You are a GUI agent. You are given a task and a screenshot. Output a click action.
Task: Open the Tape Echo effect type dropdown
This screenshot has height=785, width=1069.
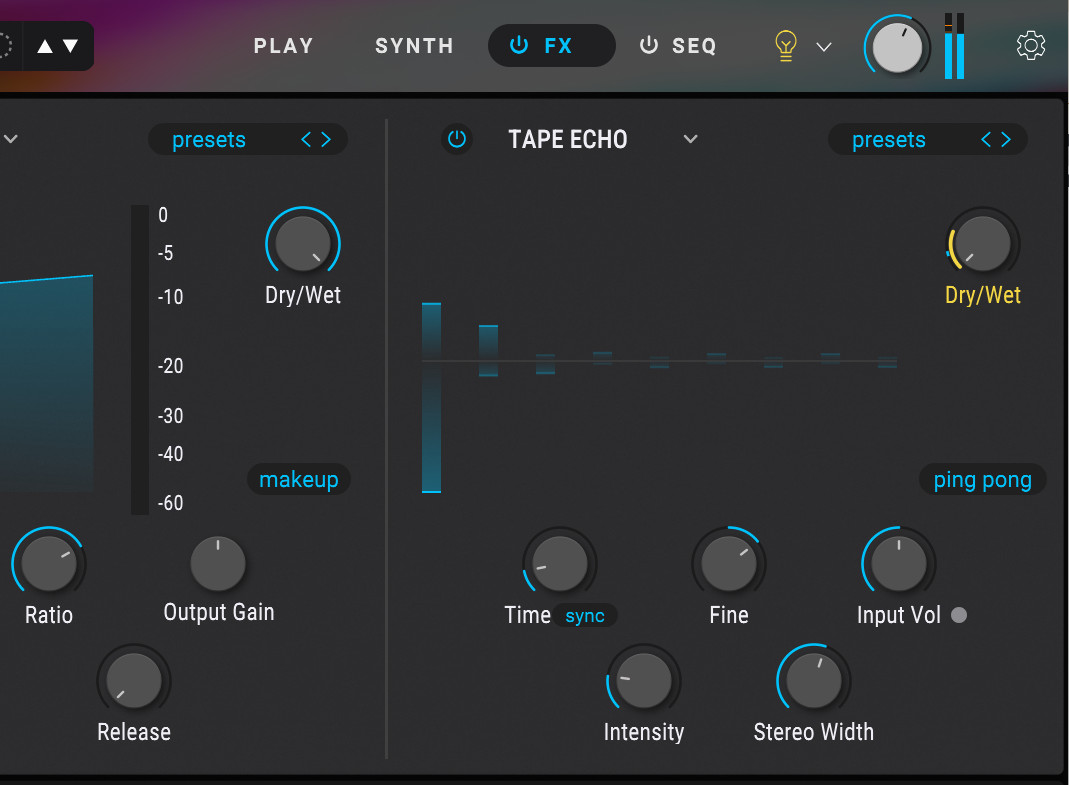point(691,139)
